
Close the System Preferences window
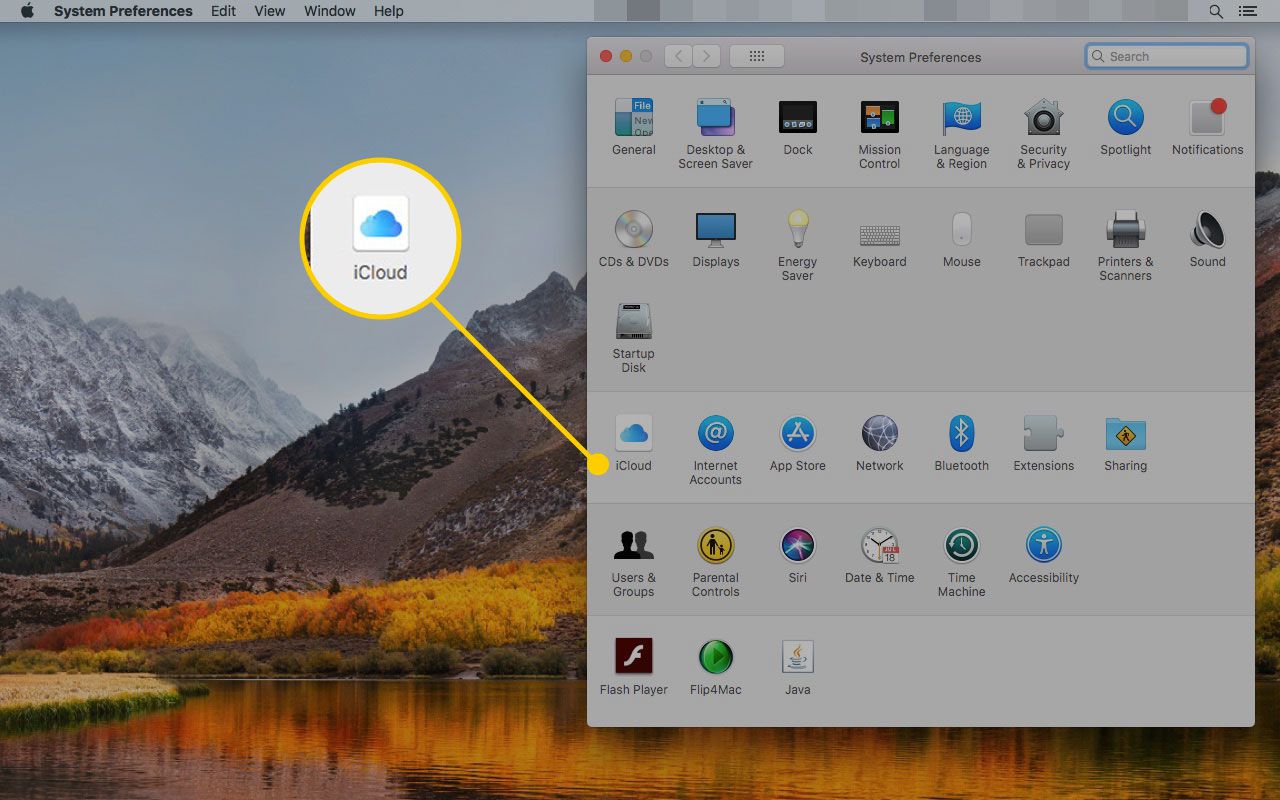point(606,56)
